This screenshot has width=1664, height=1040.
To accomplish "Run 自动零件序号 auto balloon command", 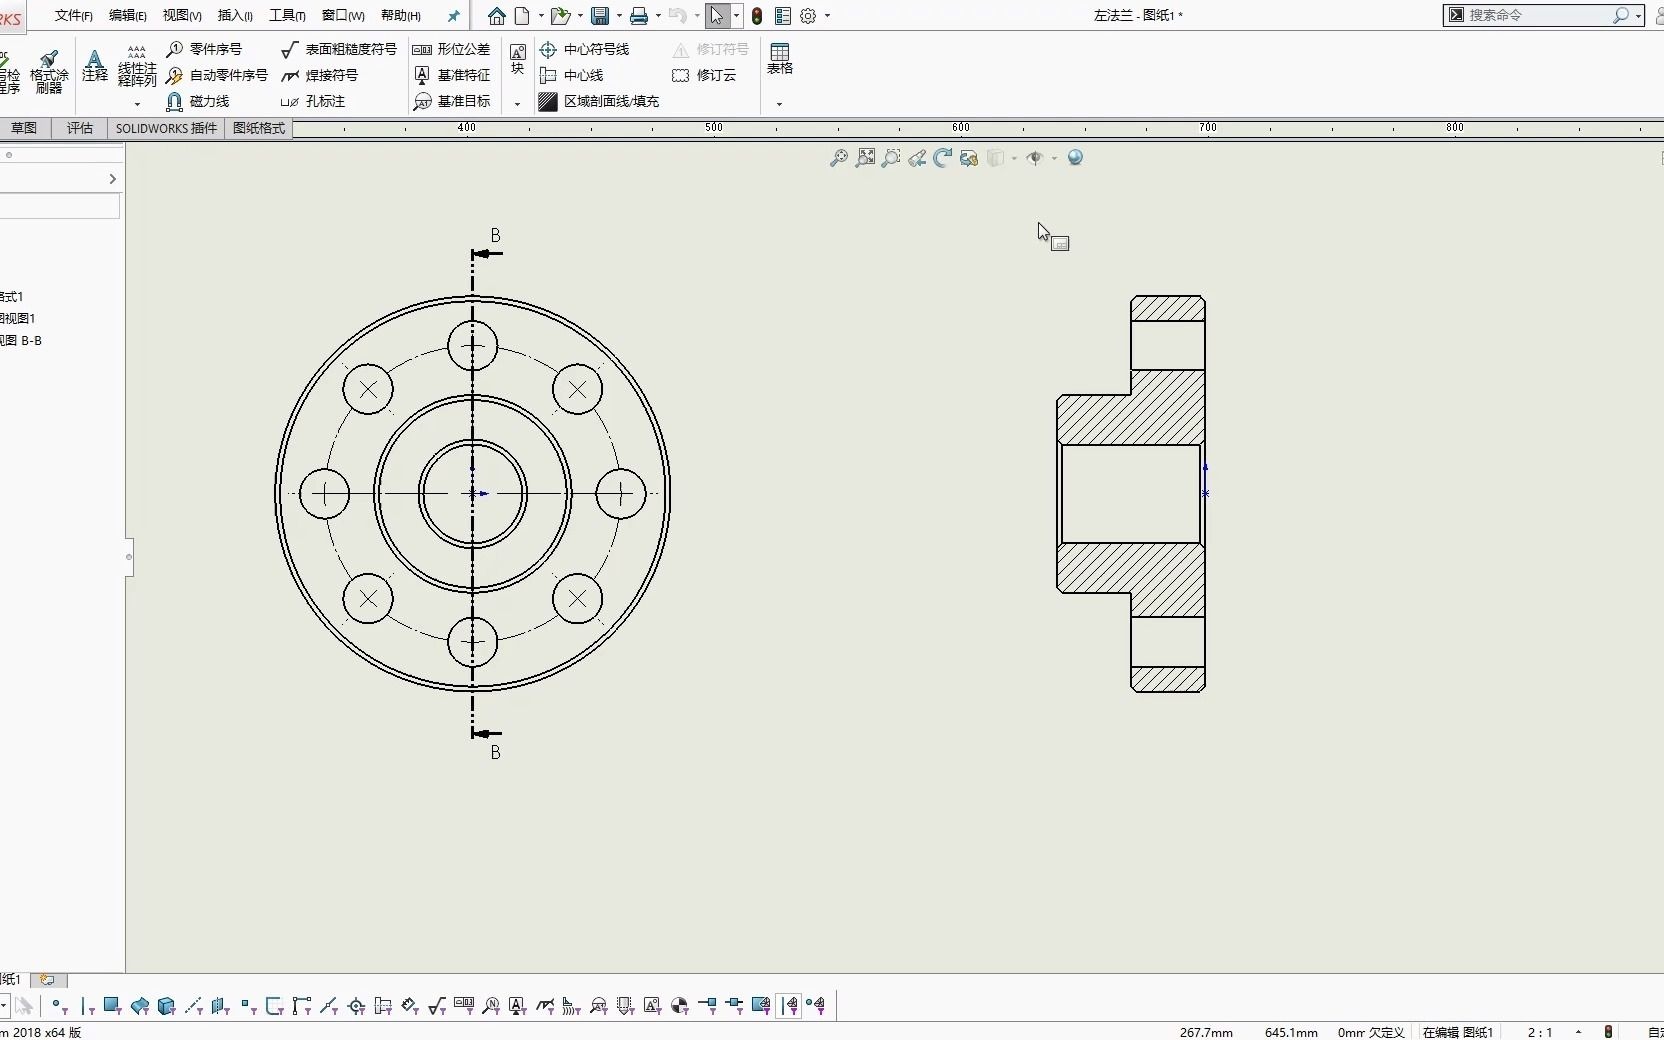I will point(227,75).
